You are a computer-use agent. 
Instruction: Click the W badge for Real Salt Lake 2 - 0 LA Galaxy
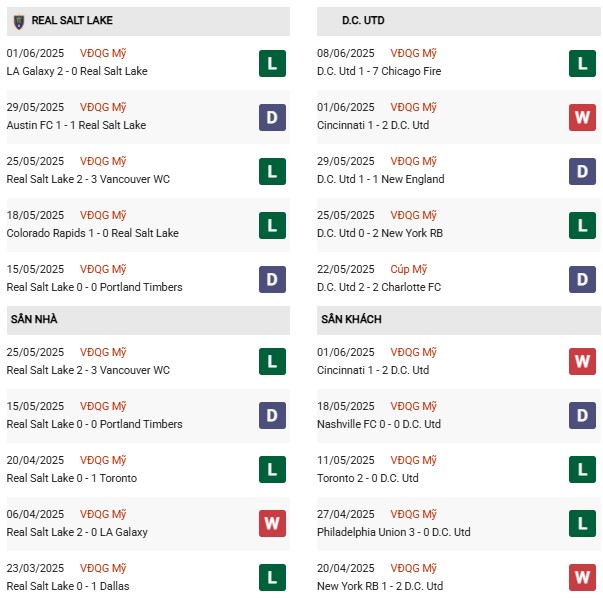272,525
